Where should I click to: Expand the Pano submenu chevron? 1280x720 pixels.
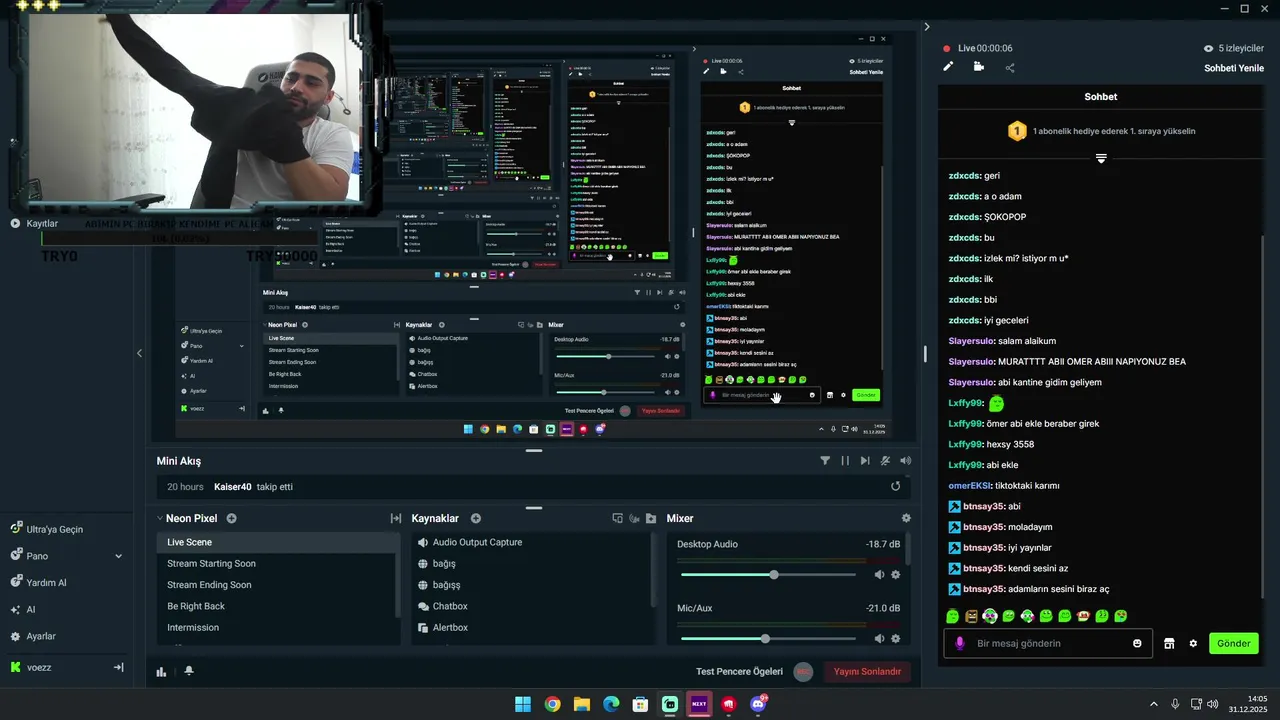118,556
